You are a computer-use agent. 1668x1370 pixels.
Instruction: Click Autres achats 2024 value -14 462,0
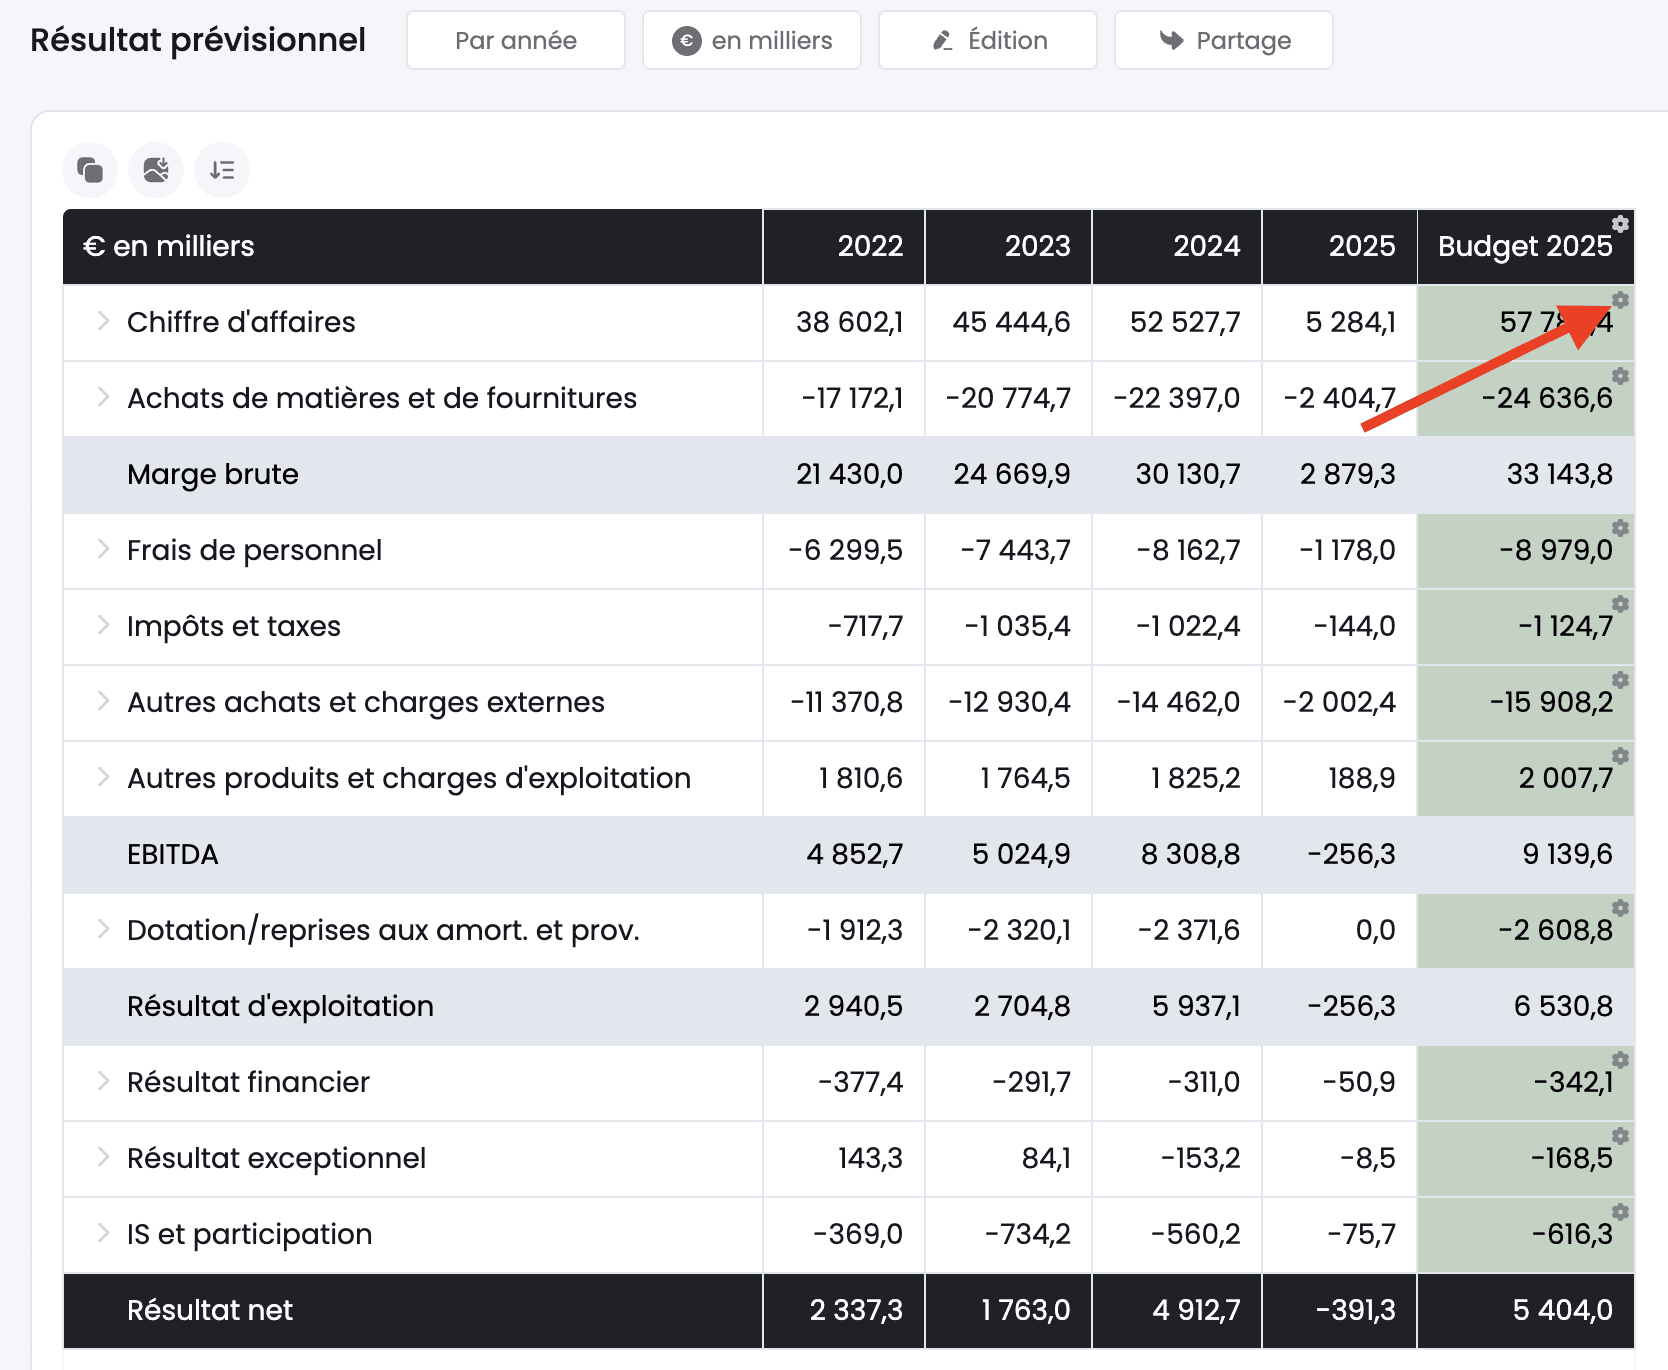[x=1178, y=702]
